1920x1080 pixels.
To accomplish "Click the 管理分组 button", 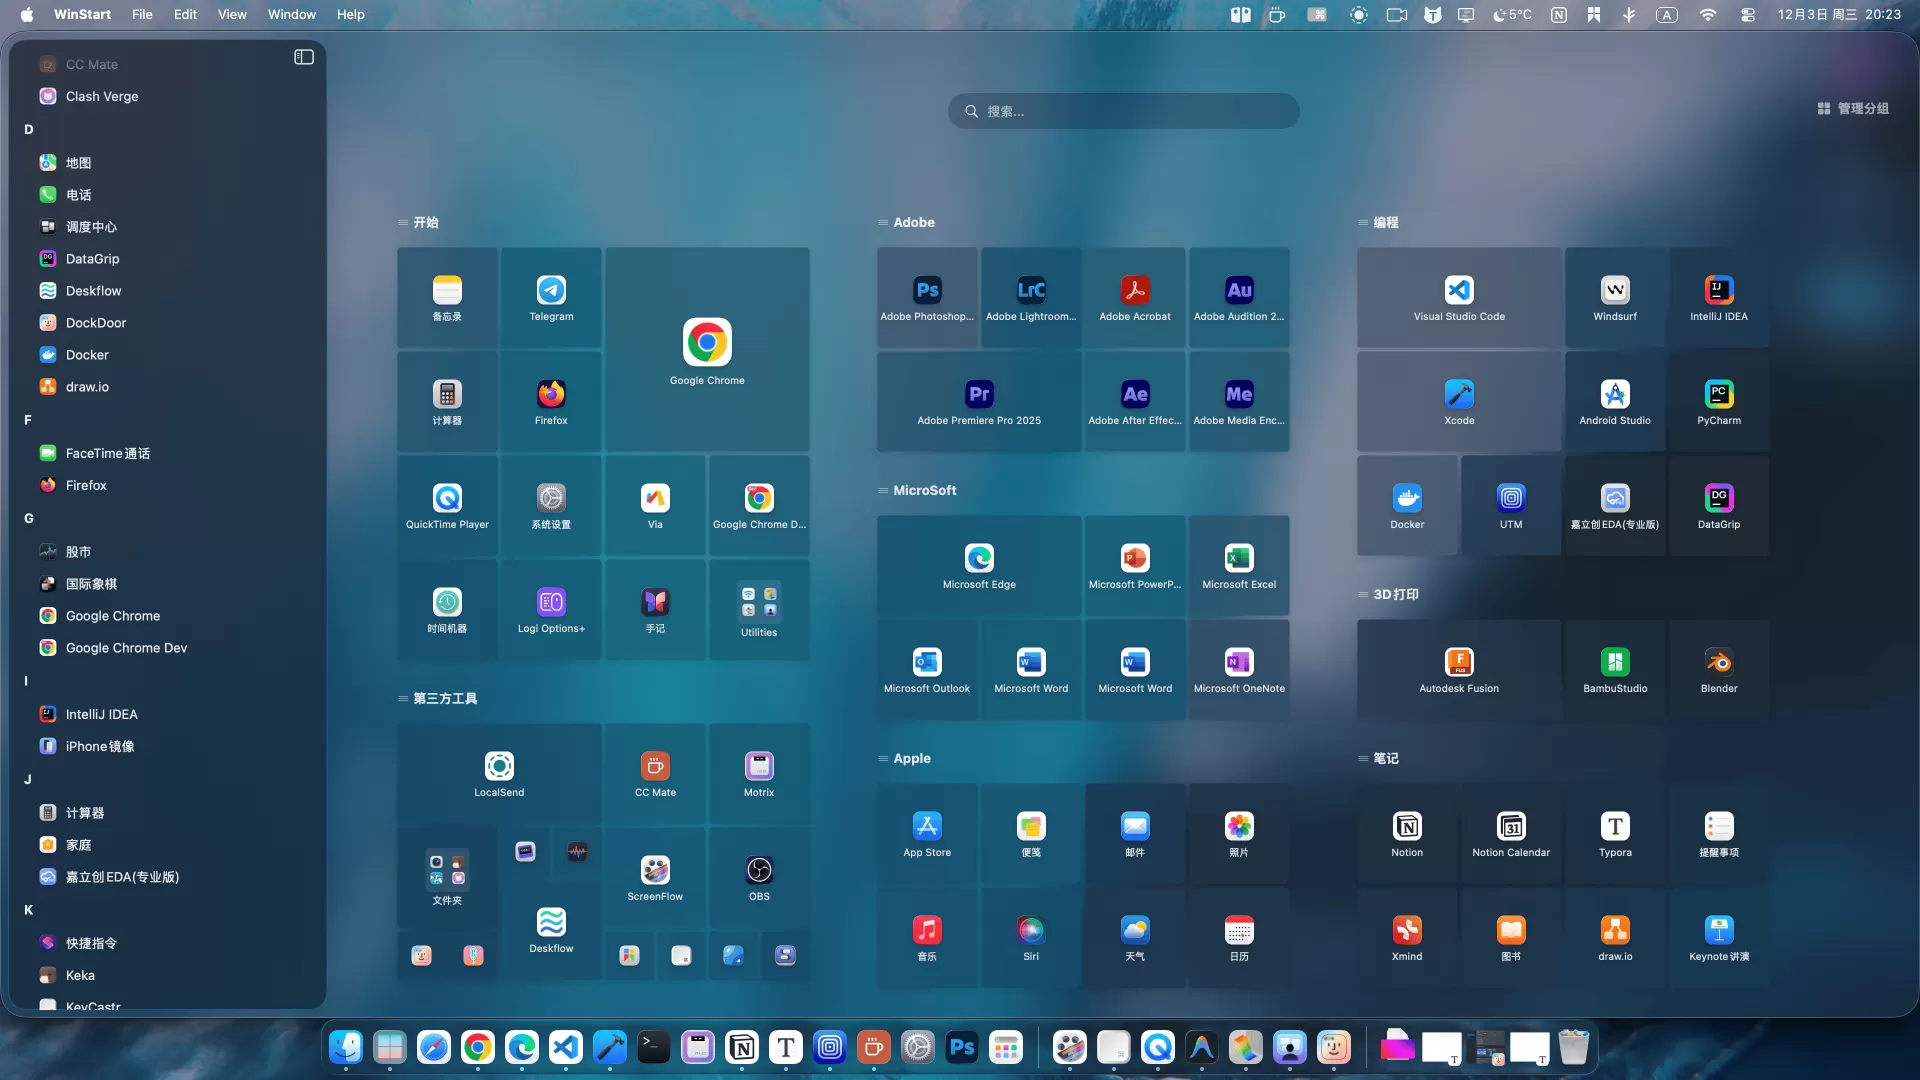I will (x=1853, y=108).
